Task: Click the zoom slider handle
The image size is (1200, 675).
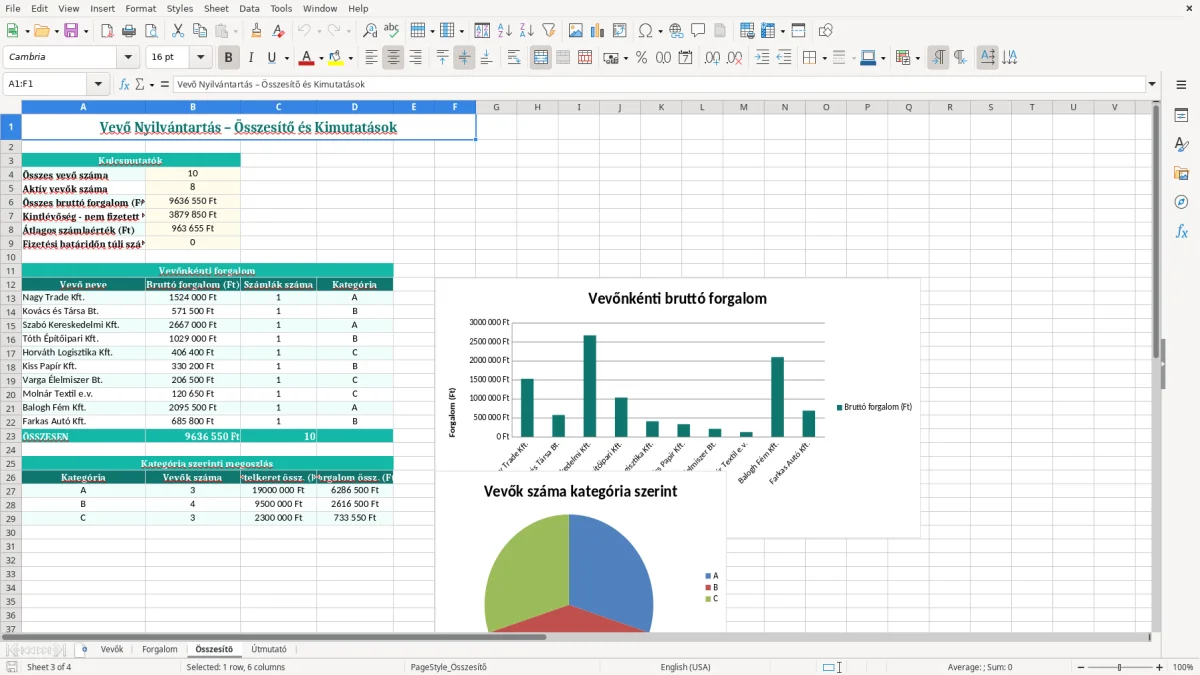Action: (x=1120, y=667)
